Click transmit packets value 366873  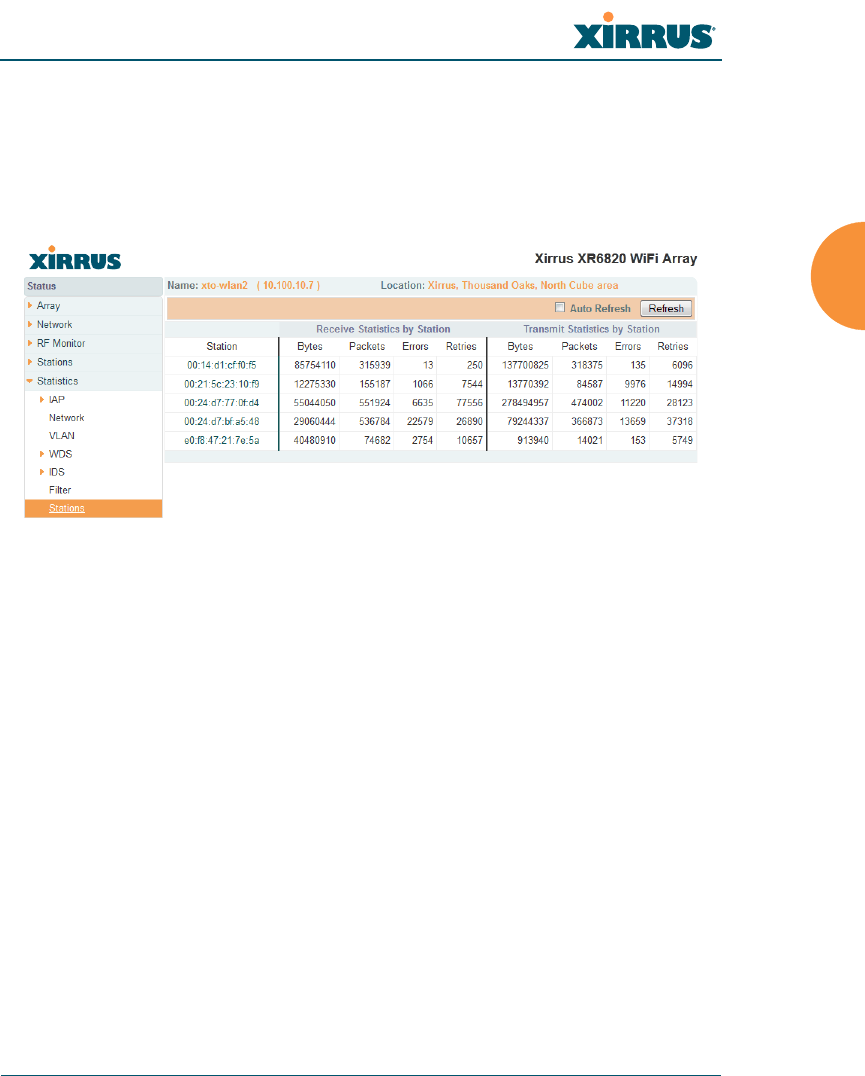coord(587,421)
